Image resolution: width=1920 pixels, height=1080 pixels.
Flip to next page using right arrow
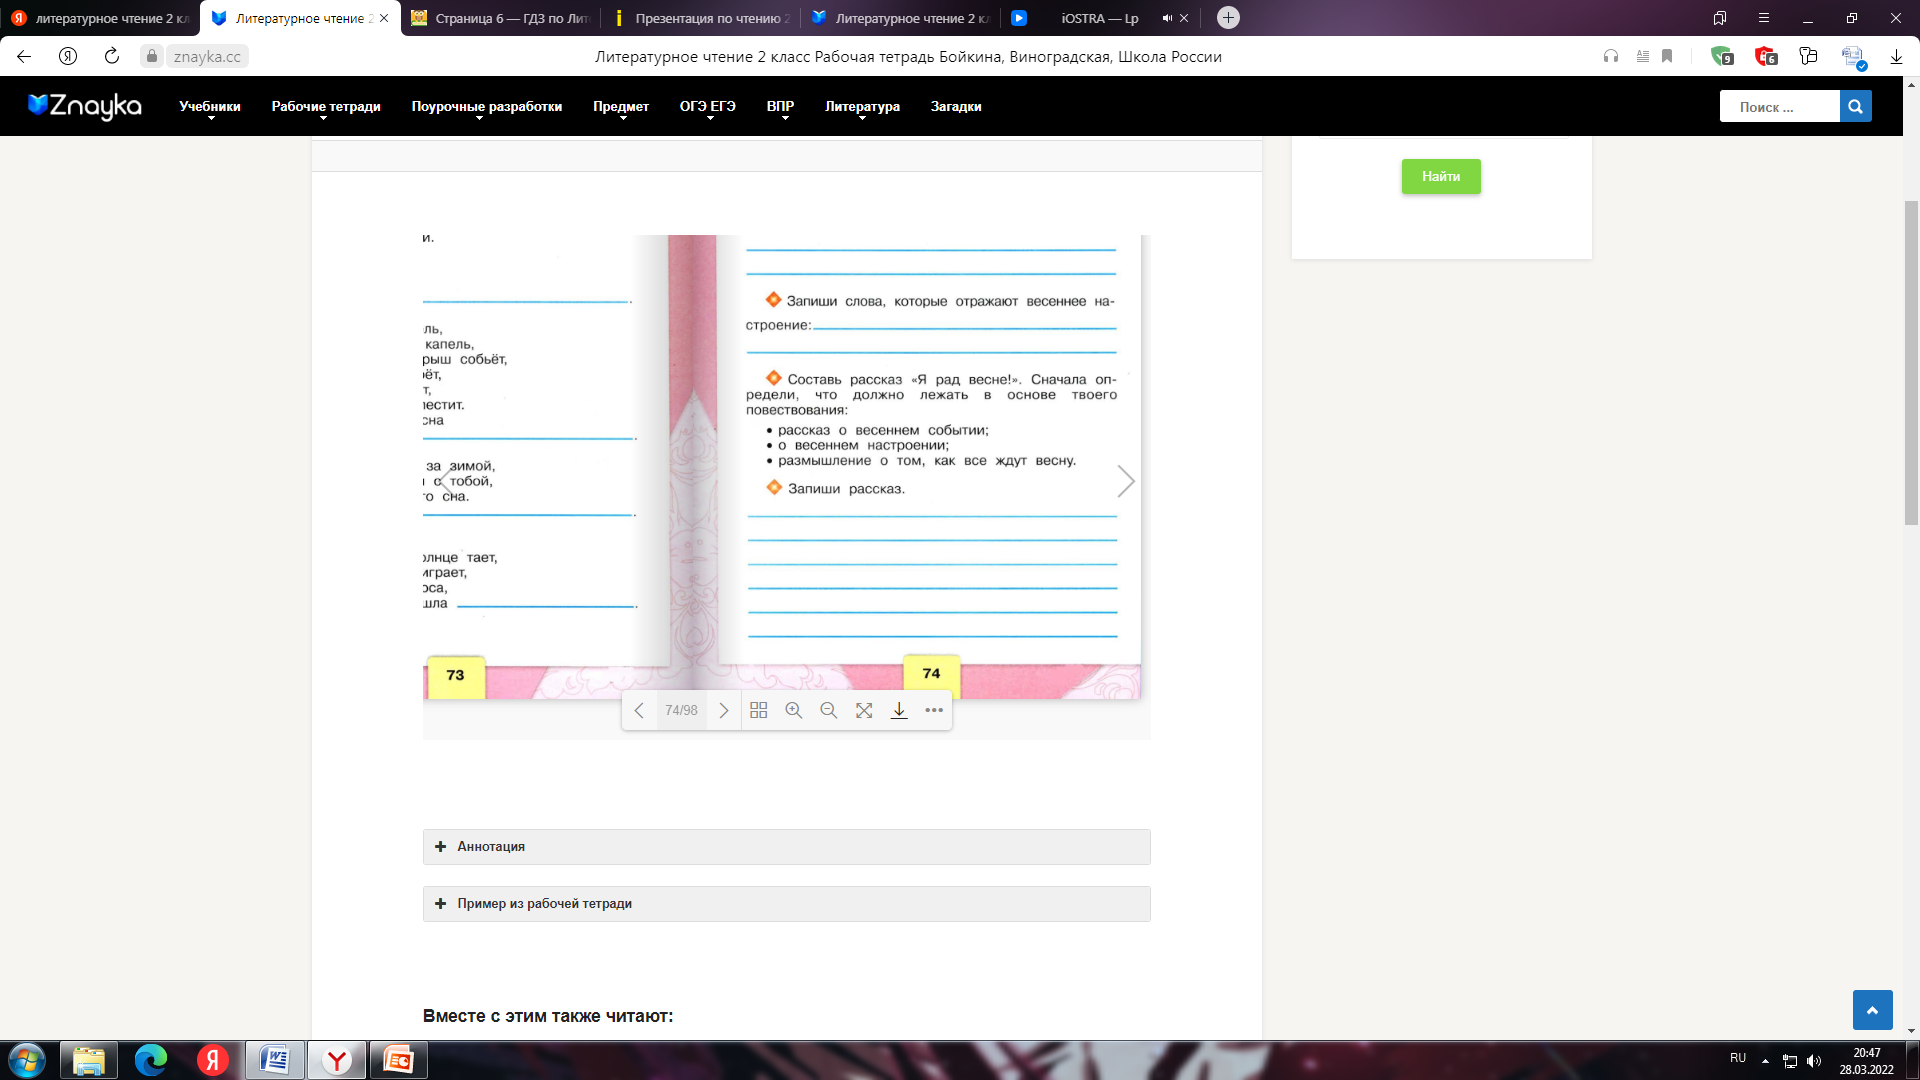(1126, 481)
